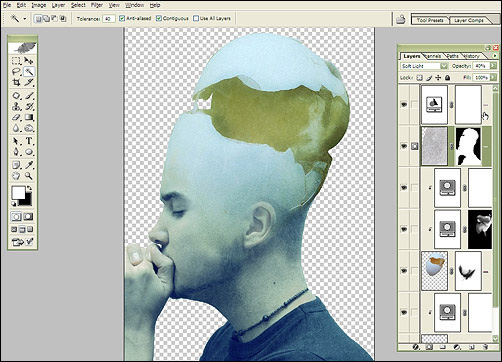The width and height of the screenshot is (502, 362).
Task: Select the Eyedropper tool
Action: 29,165
